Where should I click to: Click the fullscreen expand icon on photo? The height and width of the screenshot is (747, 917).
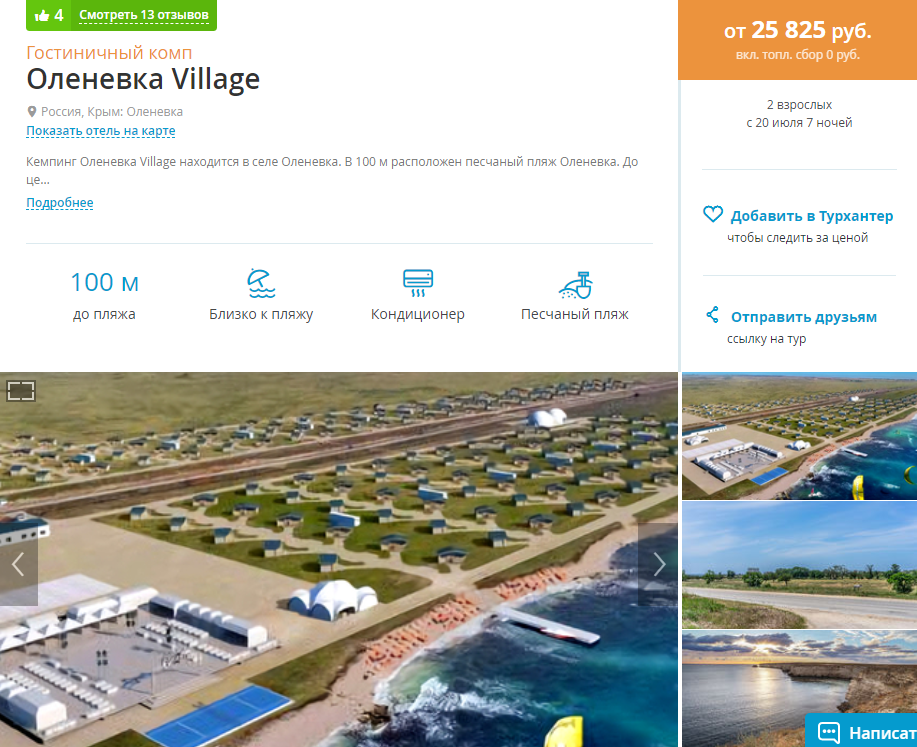pyautogui.click(x=20, y=390)
